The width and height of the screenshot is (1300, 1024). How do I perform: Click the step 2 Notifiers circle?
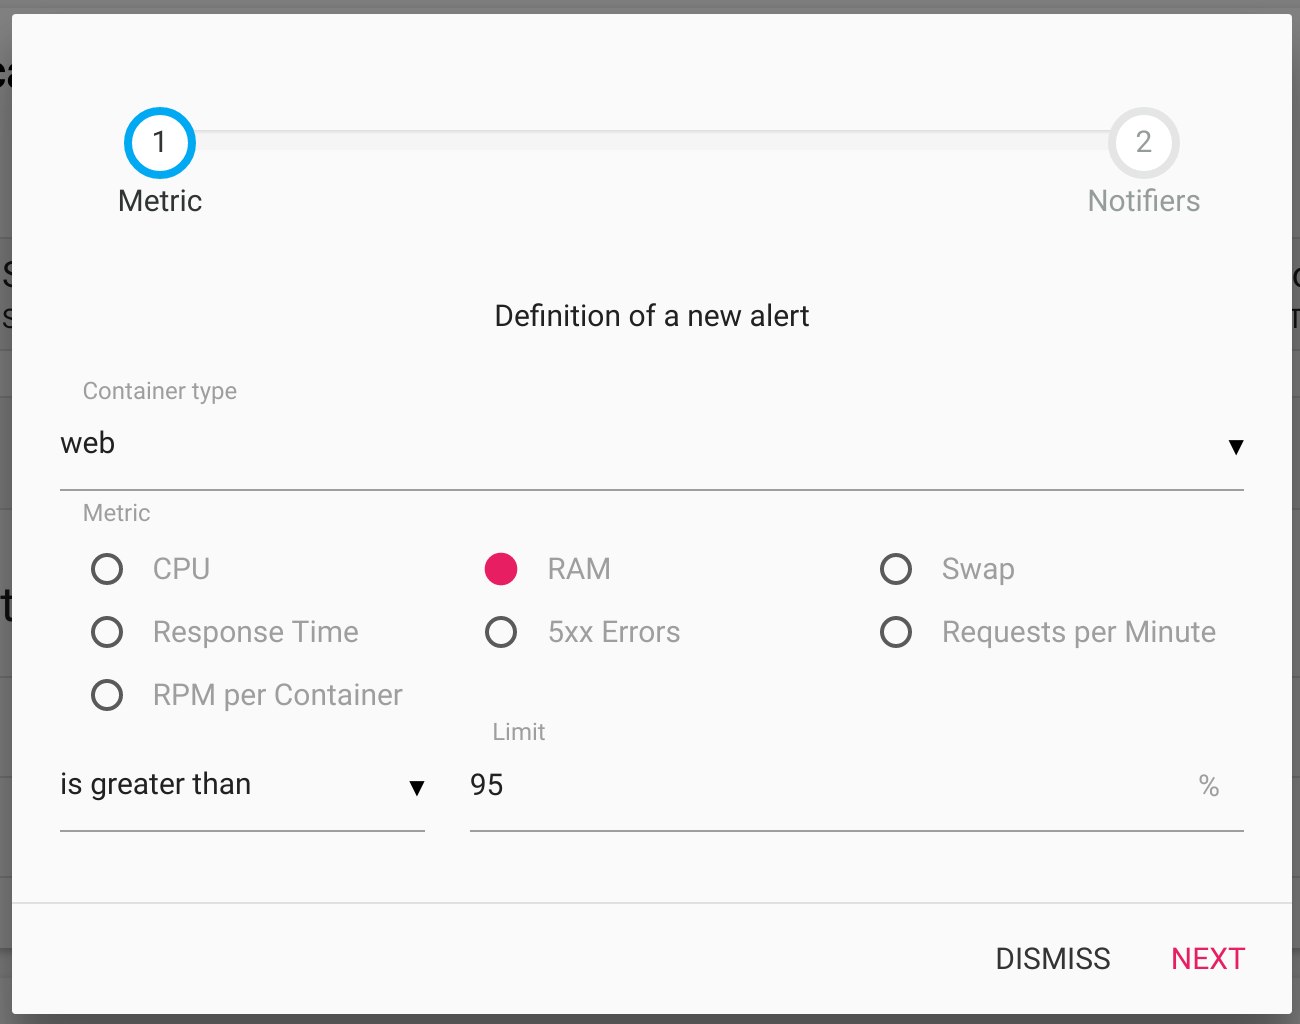pos(1144,142)
